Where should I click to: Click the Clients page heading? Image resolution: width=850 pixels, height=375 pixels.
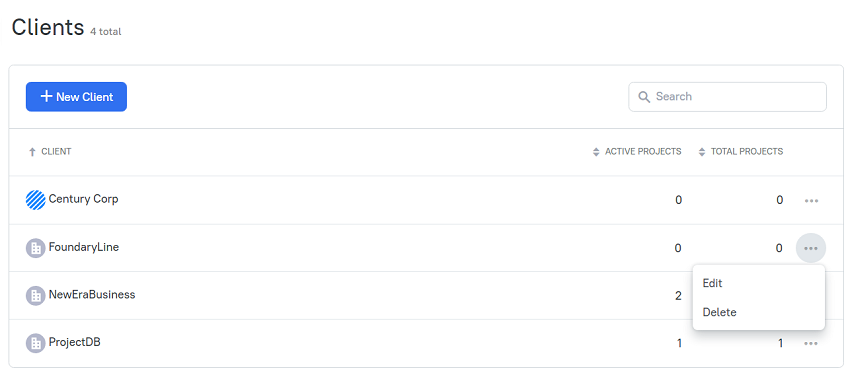[48, 27]
